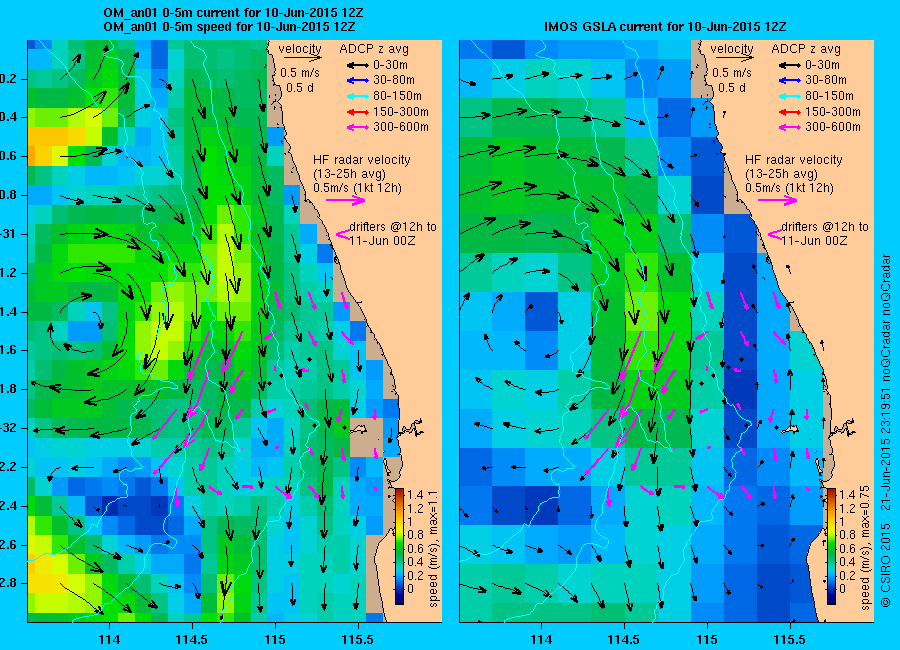Click longitude label 114 under left map
The width and height of the screenshot is (900, 650).
(109, 639)
